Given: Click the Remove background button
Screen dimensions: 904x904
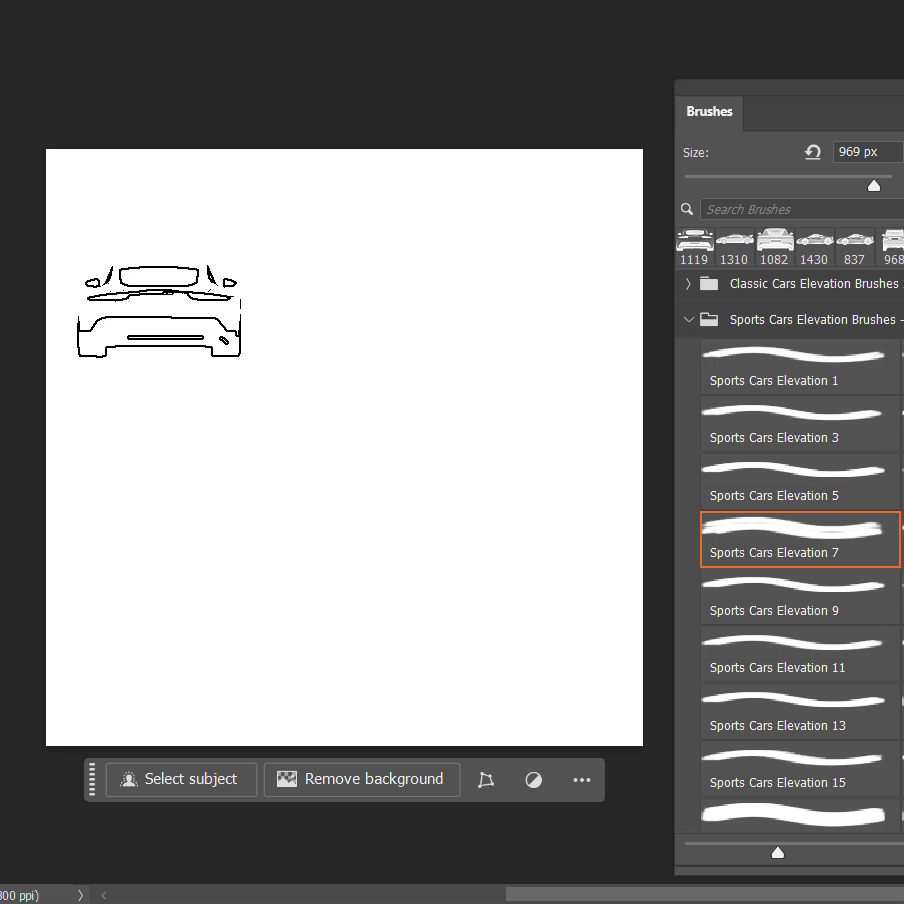Looking at the screenshot, I should pos(361,779).
